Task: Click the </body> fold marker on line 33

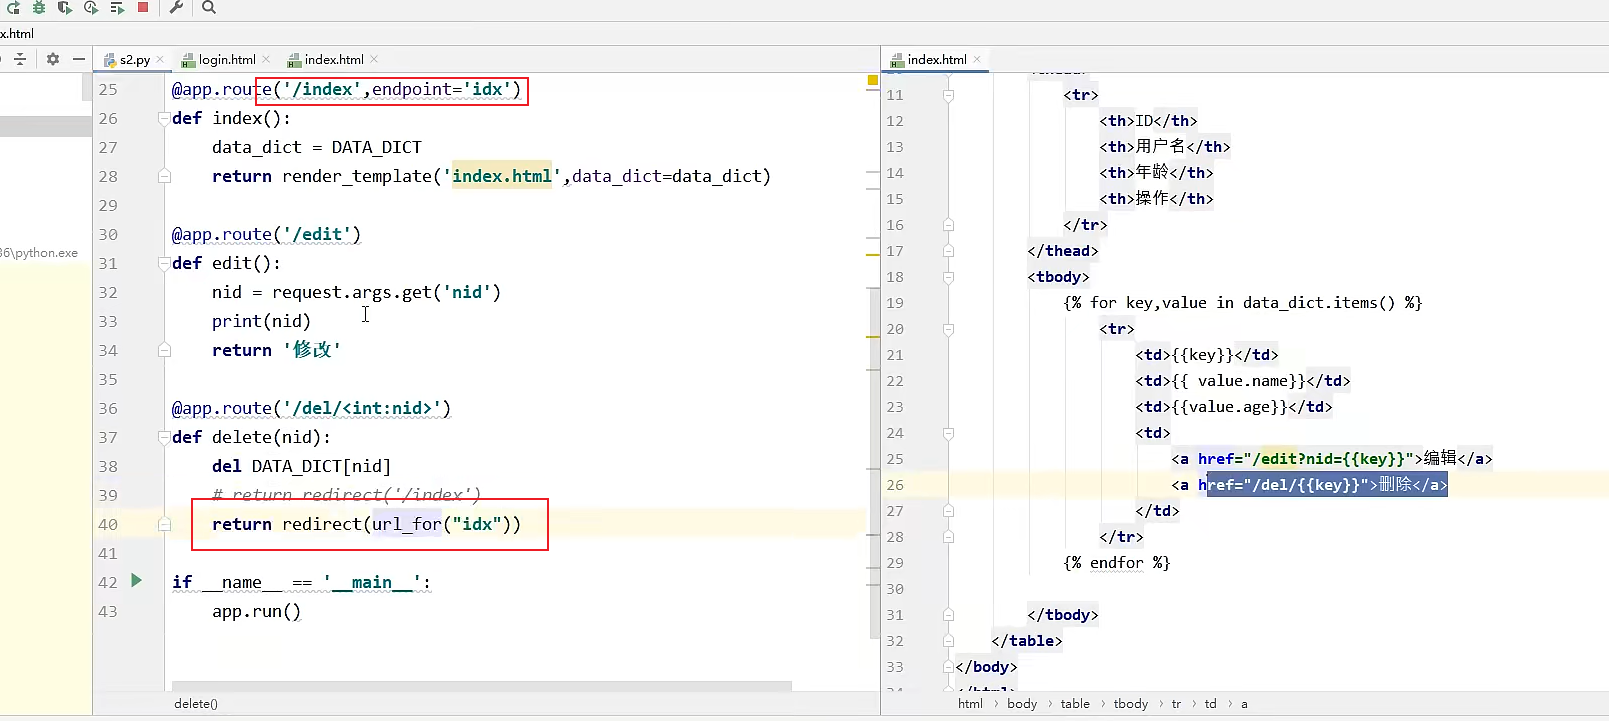Action: click(x=948, y=667)
